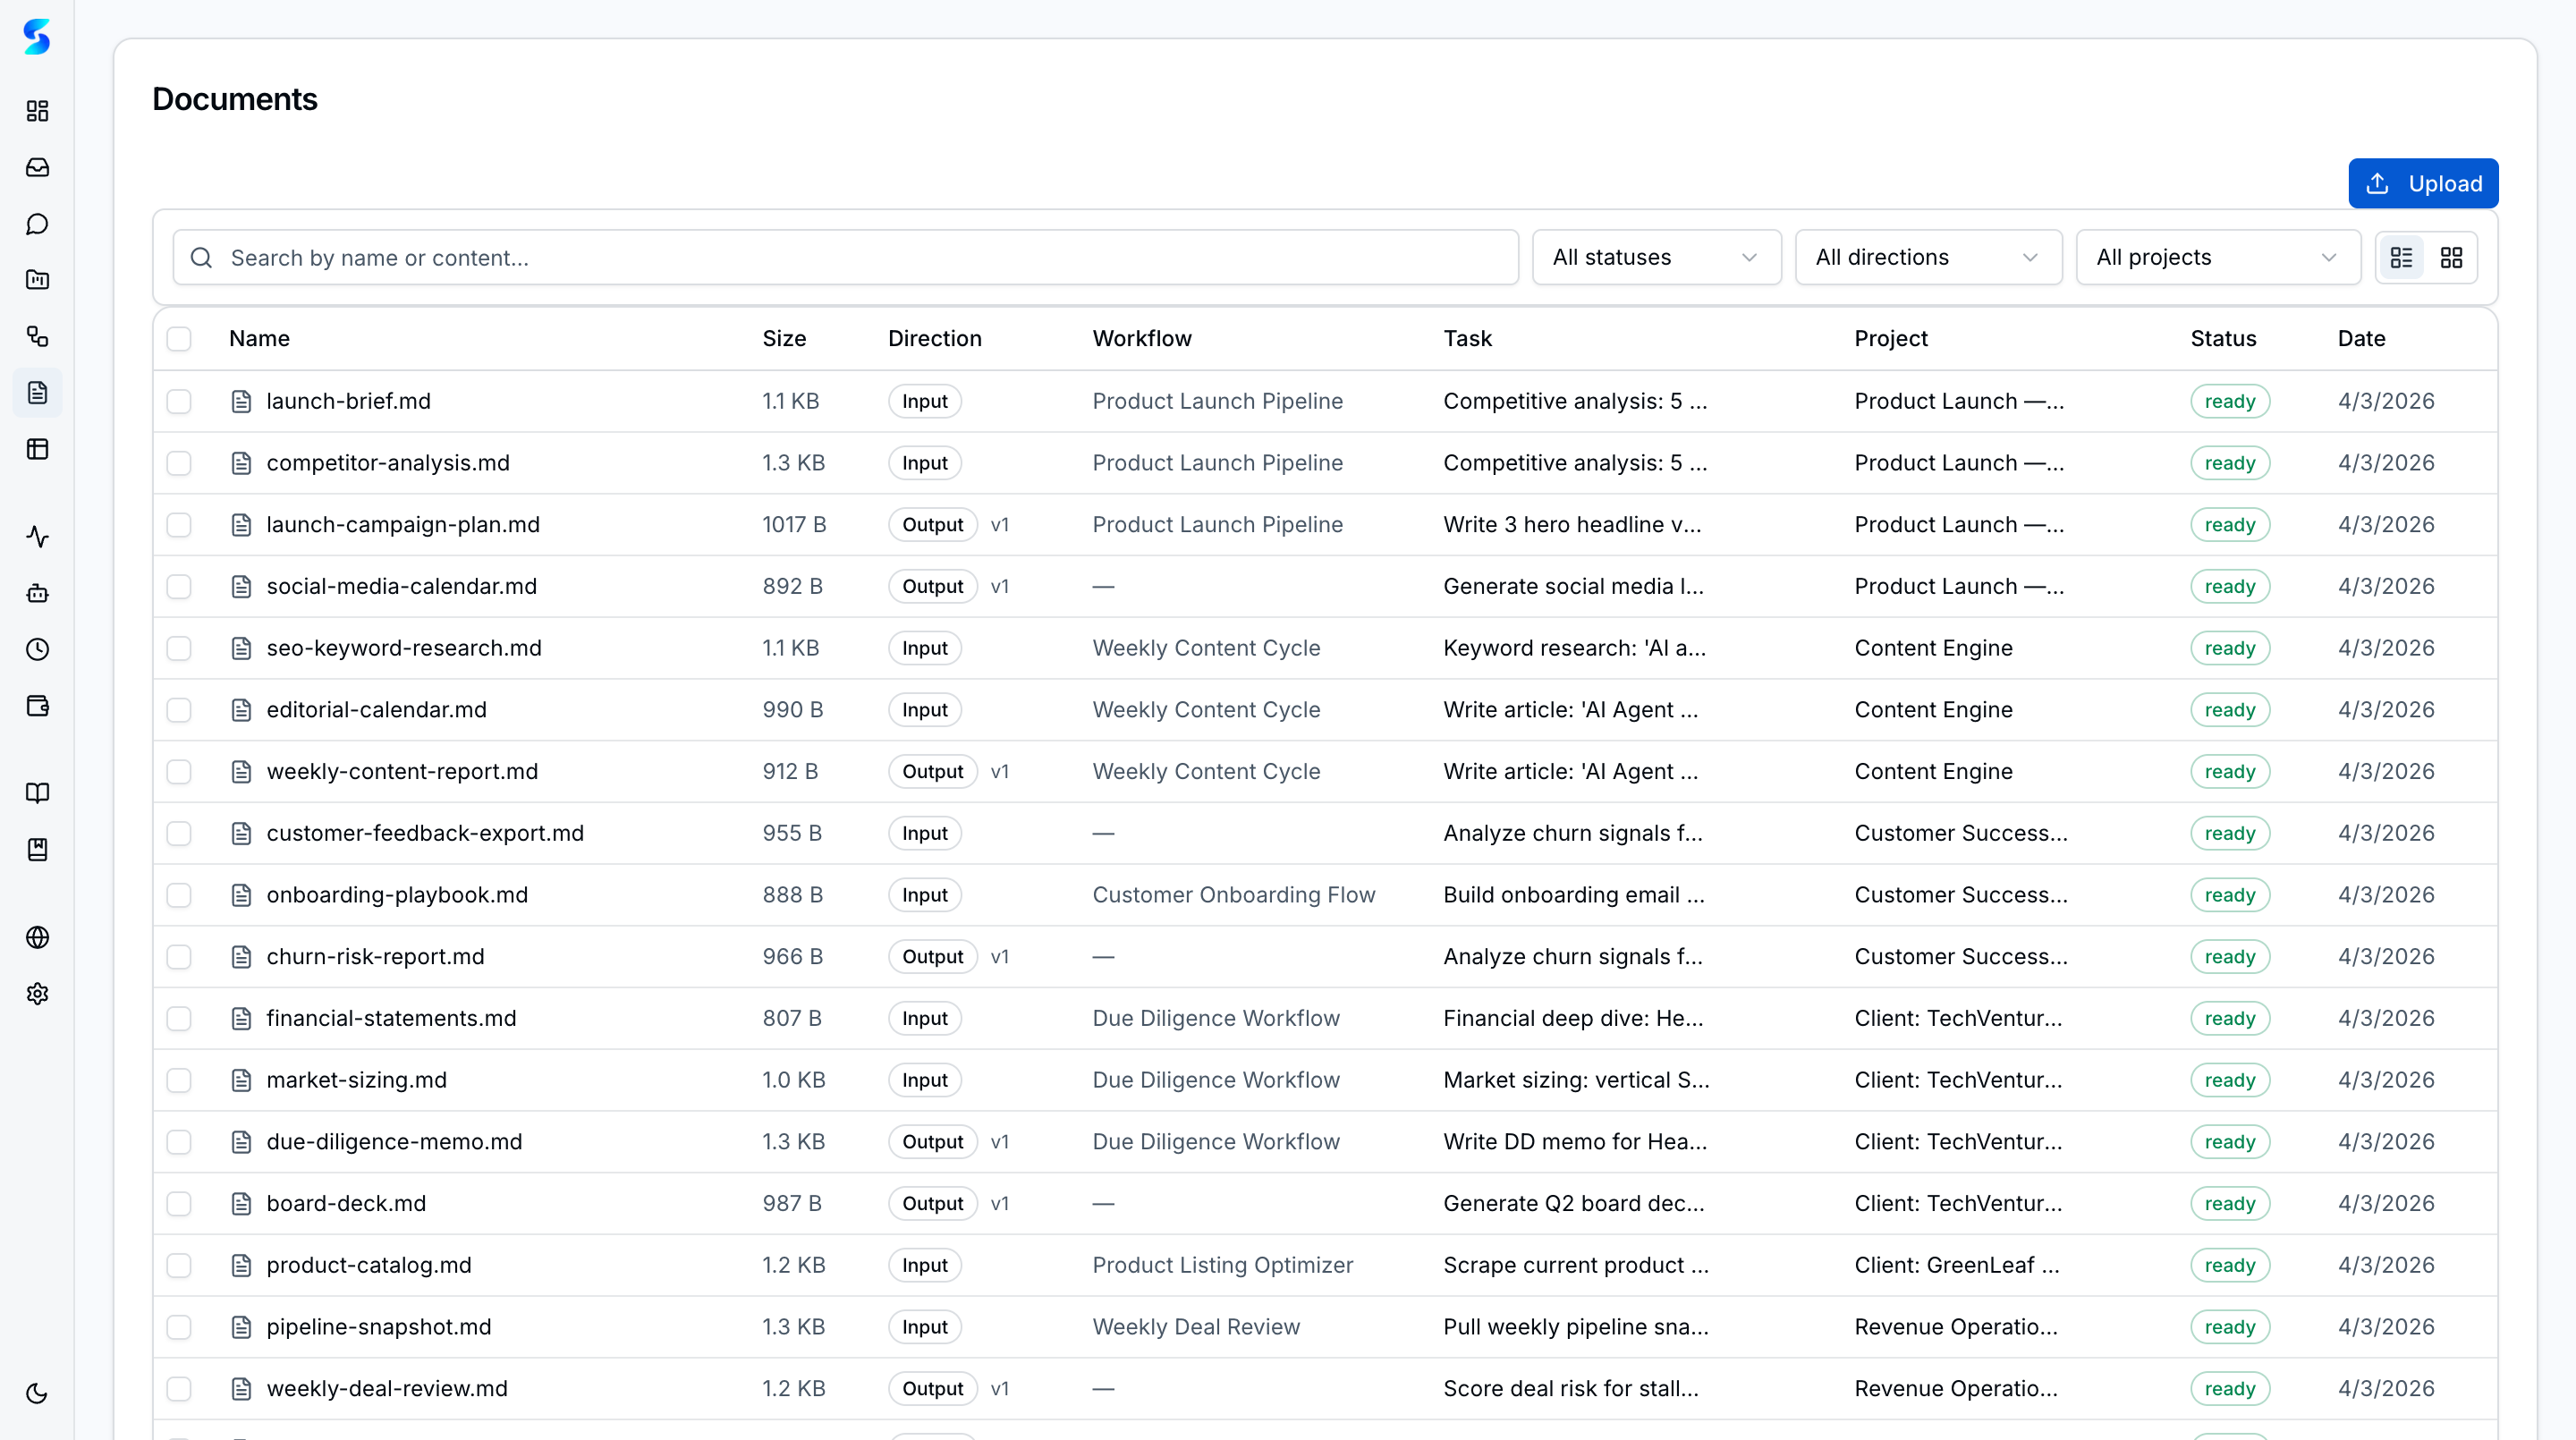
Task: Switch to grid view layout icon
Action: 2451,258
